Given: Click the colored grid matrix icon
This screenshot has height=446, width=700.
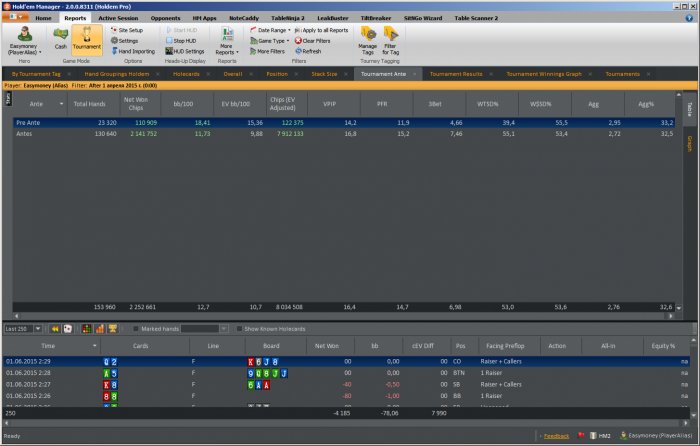Looking at the screenshot, I should point(87,329).
